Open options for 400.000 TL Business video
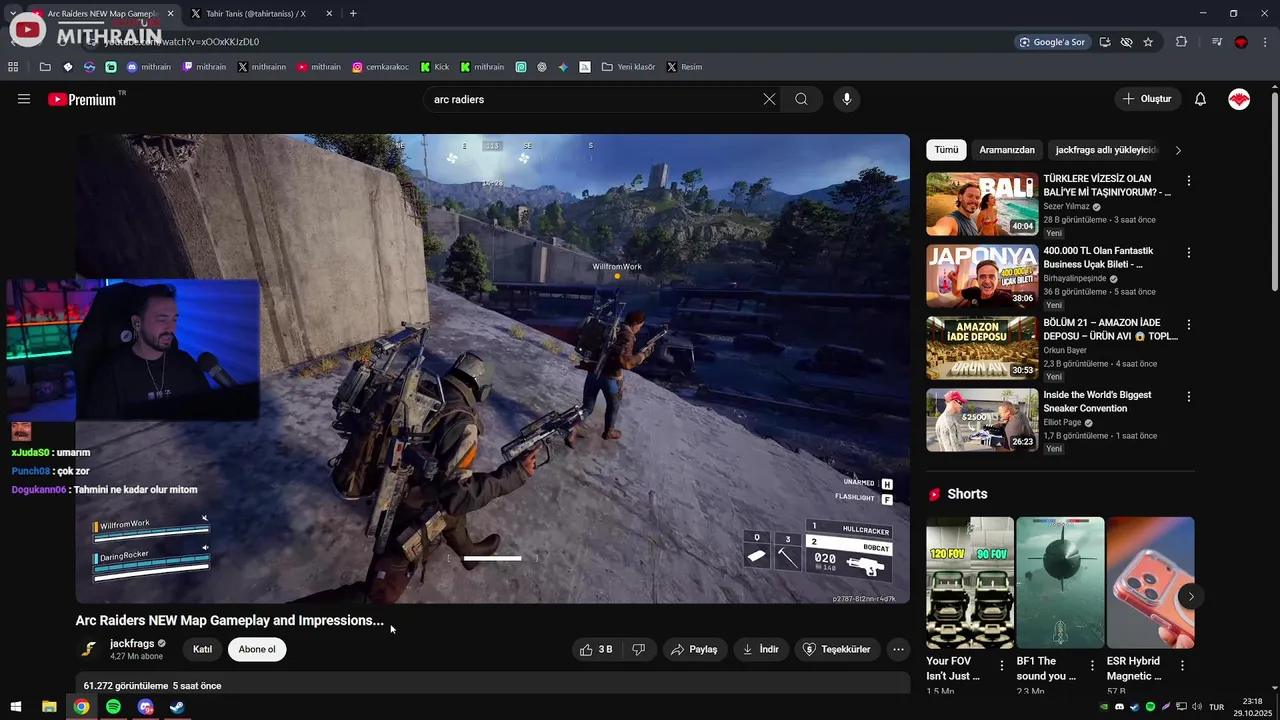The width and height of the screenshot is (1280, 720). [1189, 253]
